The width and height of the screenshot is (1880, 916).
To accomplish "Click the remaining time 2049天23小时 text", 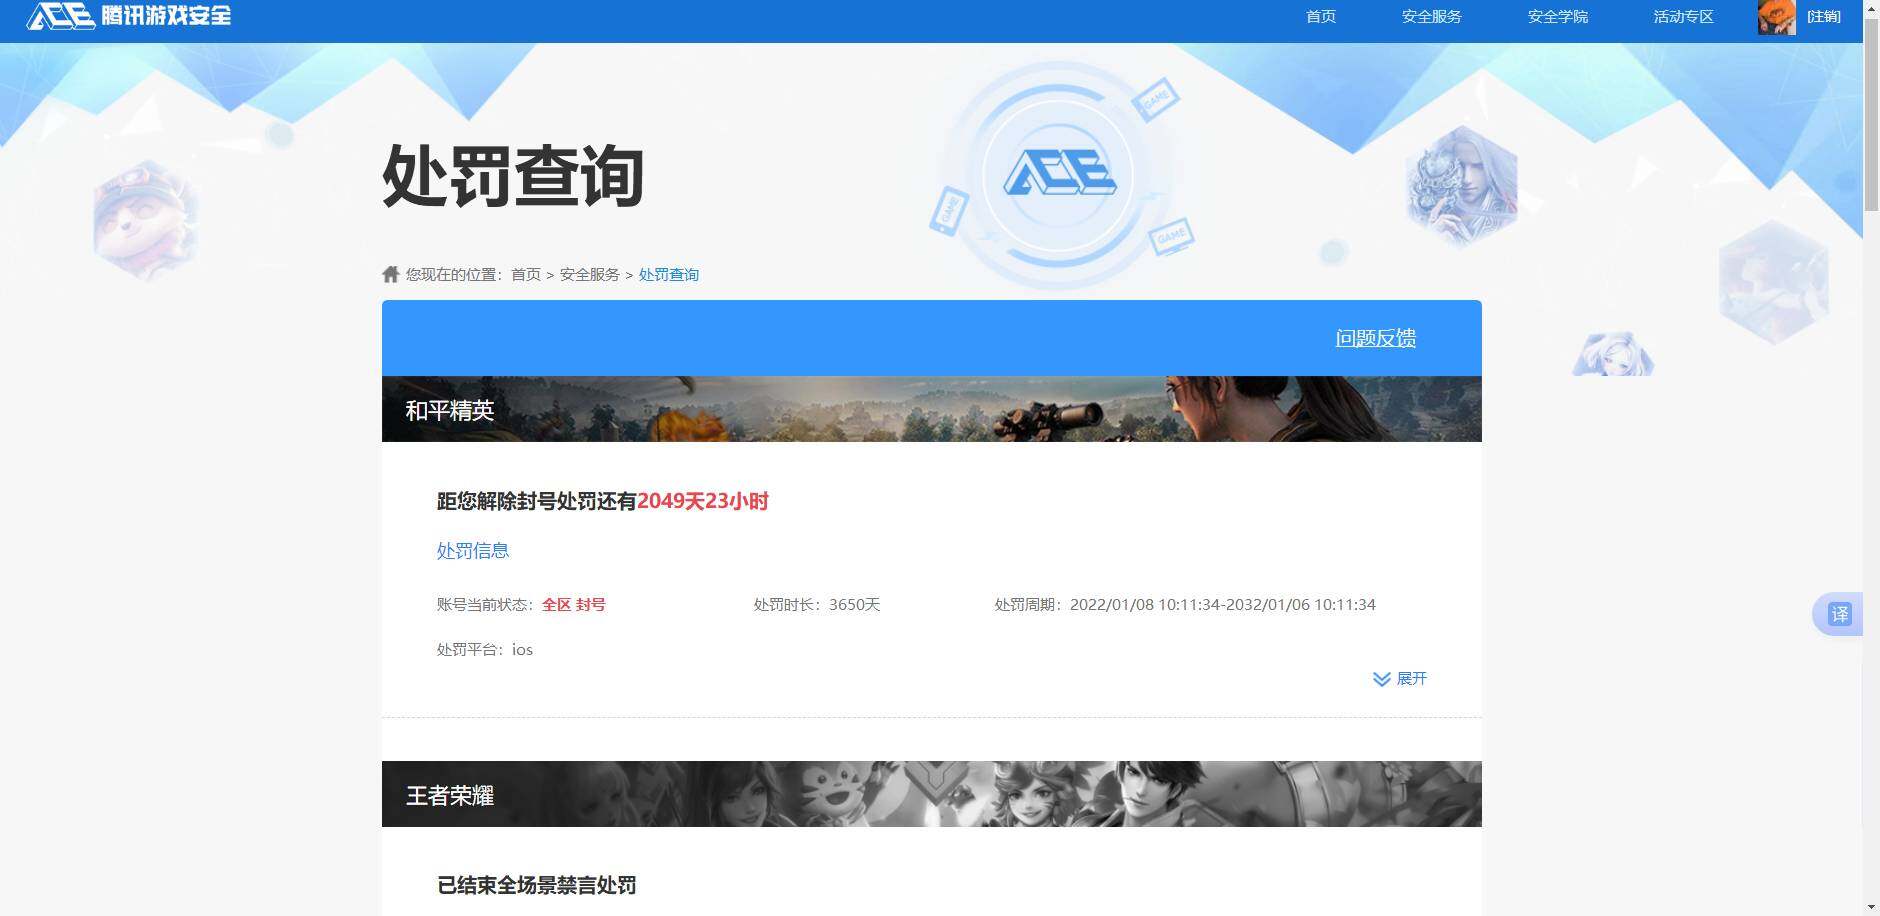I will coord(703,502).
